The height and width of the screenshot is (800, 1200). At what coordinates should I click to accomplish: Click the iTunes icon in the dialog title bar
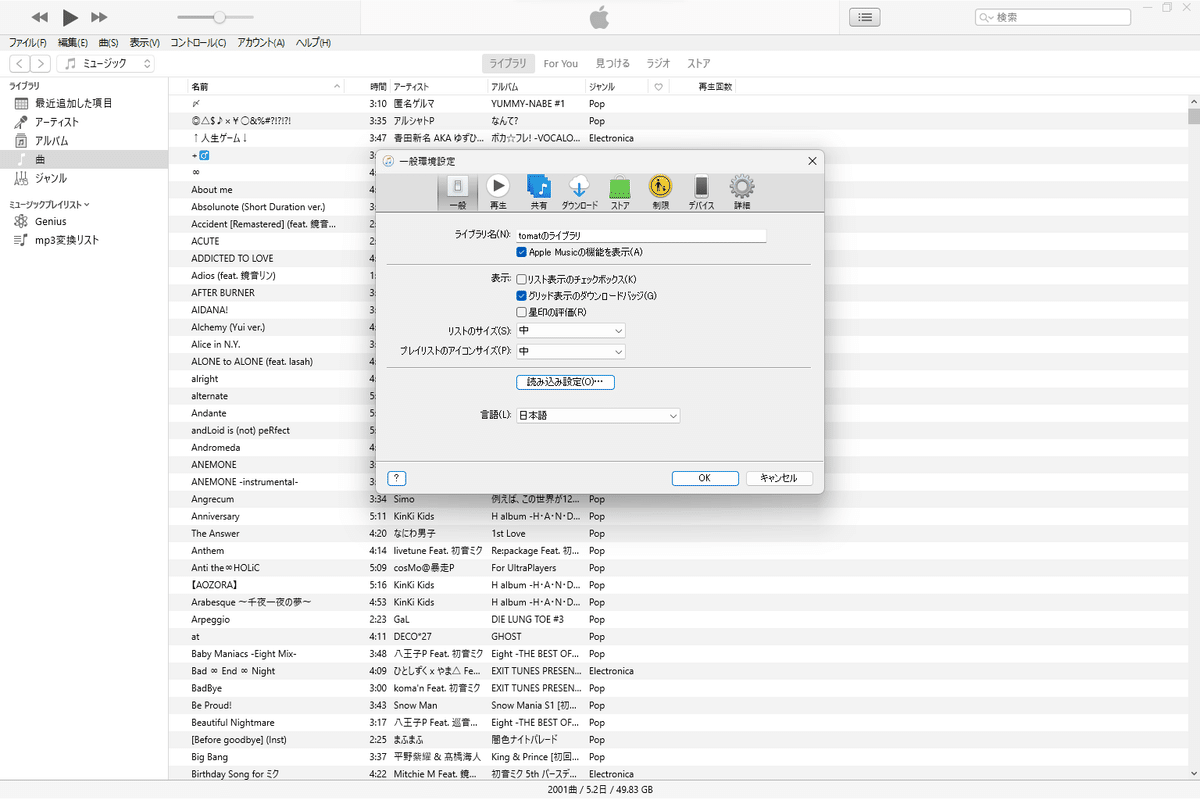(x=388, y=161)
